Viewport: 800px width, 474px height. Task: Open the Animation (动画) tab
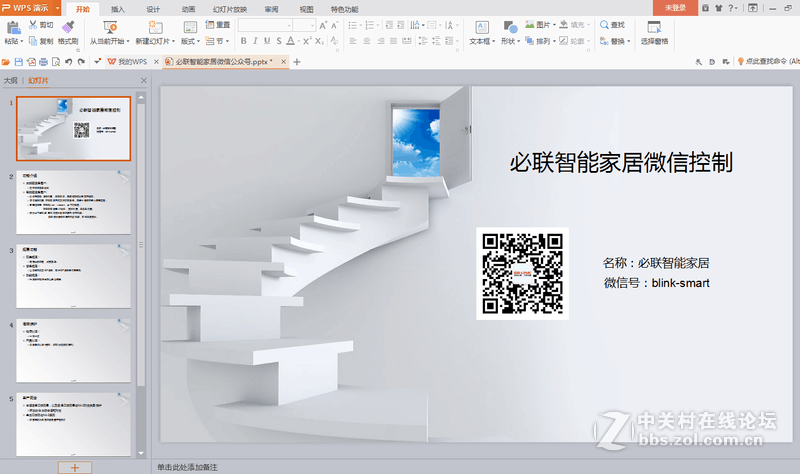pyautogui.click(x=188, y=9)
